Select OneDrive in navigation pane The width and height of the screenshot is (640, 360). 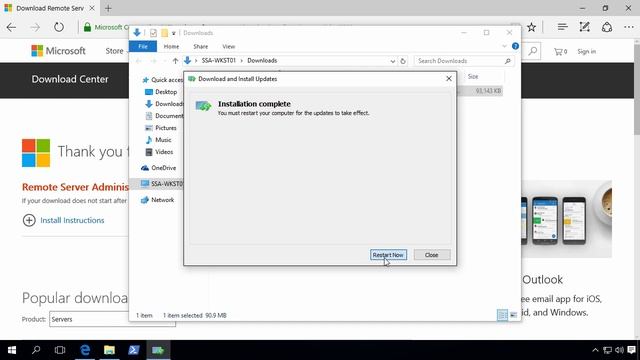(x=158, y=168)
